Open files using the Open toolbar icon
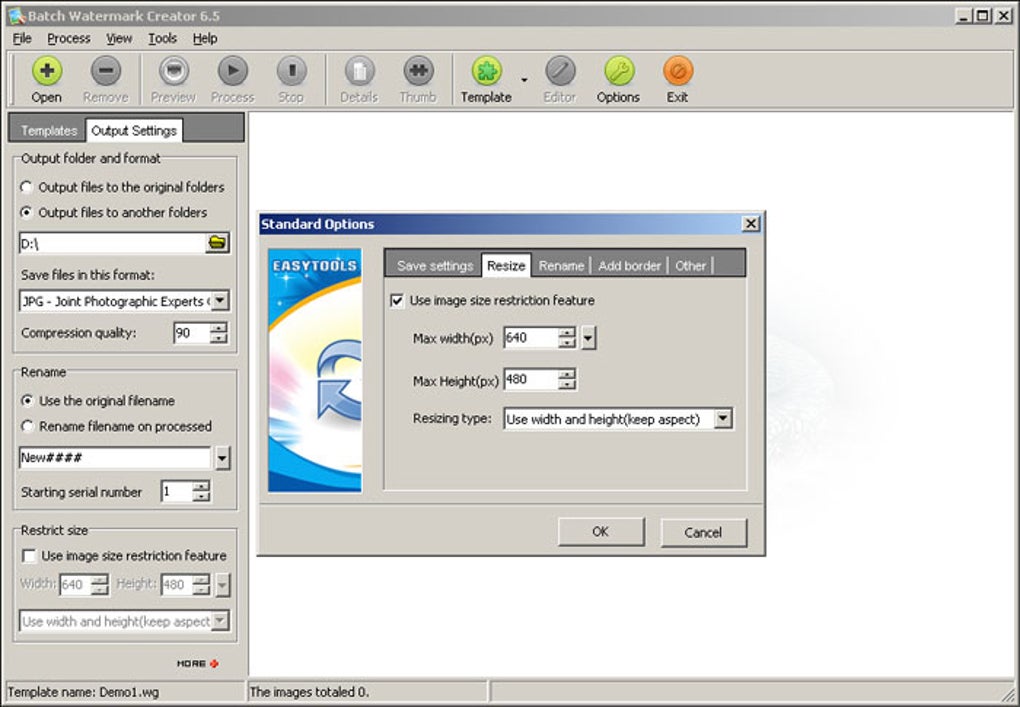 point(46,79)
